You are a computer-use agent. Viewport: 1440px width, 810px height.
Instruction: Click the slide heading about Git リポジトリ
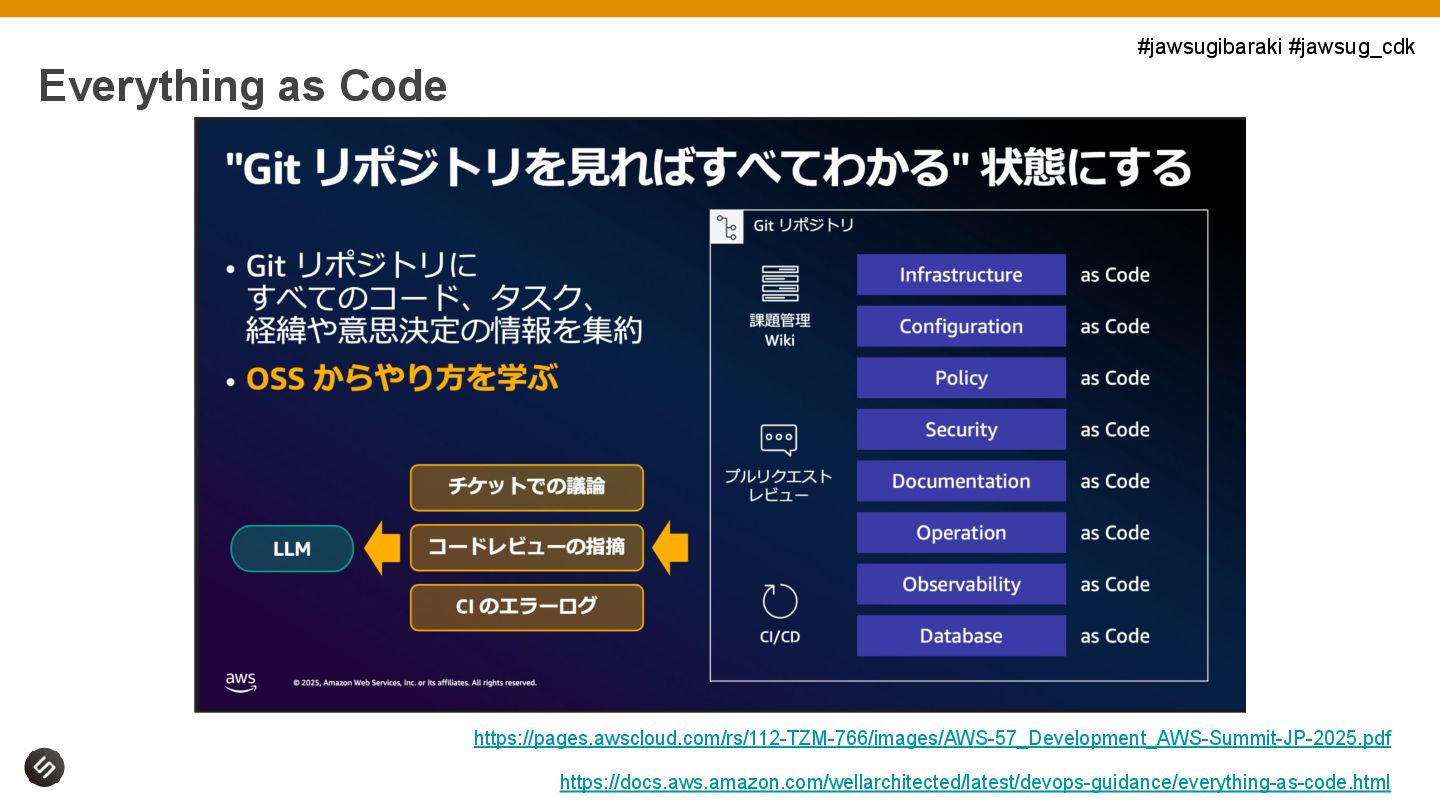pos(708,167)
